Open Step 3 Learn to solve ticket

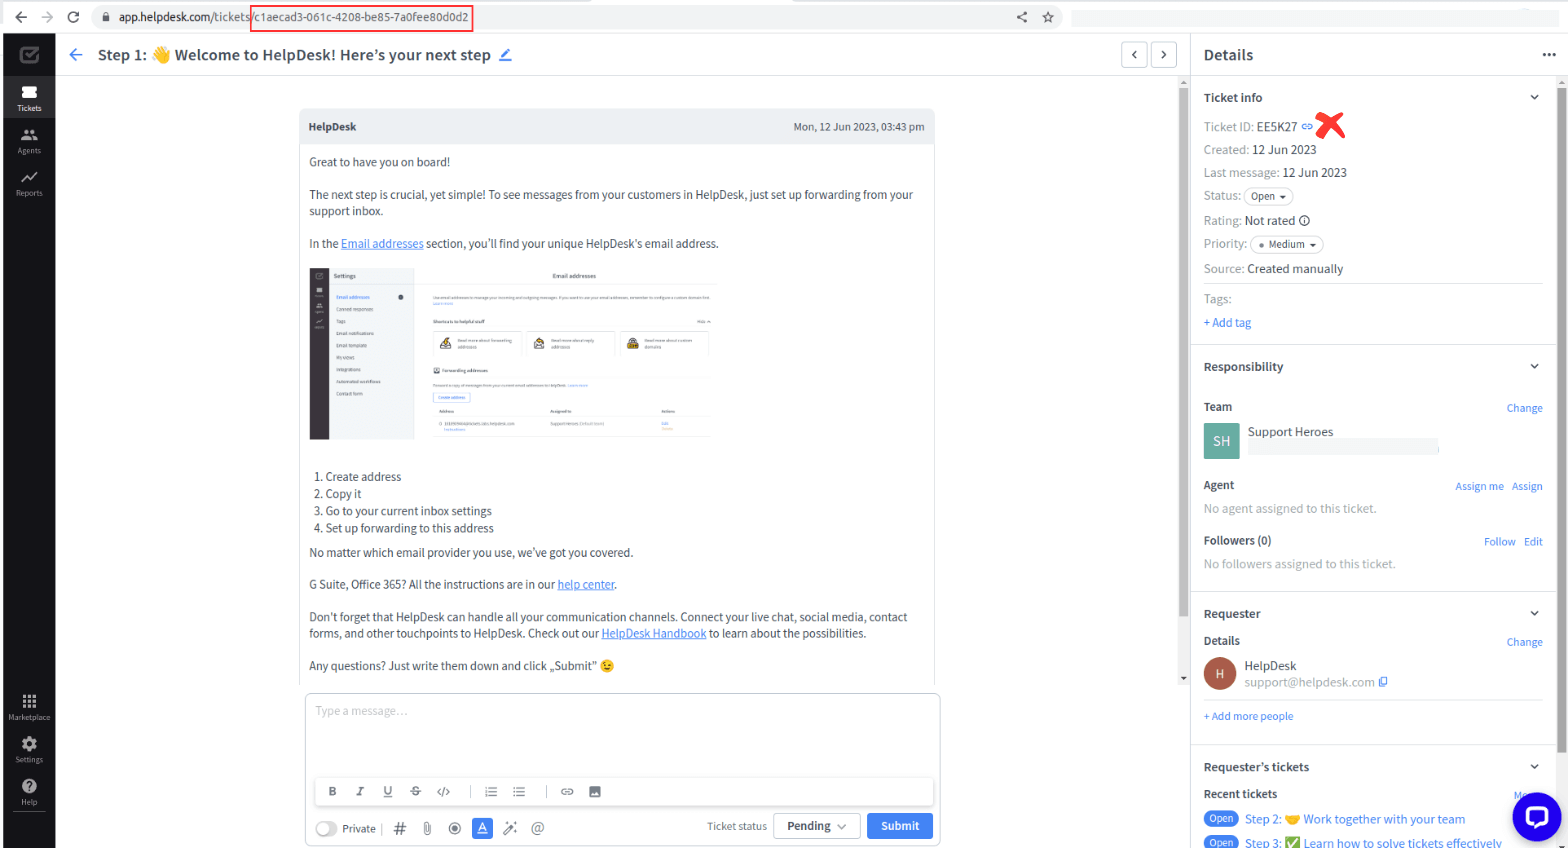click(x=1373, y=843)
